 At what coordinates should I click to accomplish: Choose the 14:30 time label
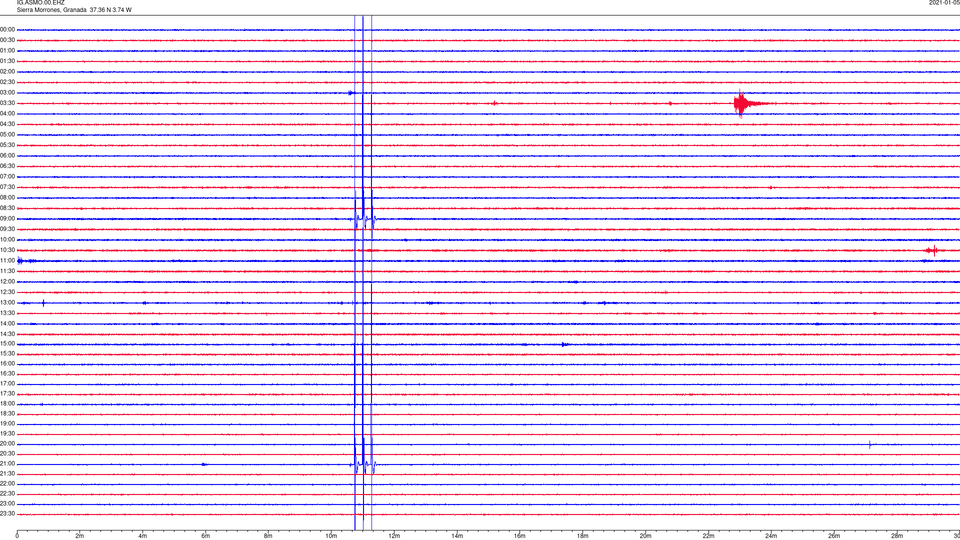pyautogui.click(x=7, y=334)
